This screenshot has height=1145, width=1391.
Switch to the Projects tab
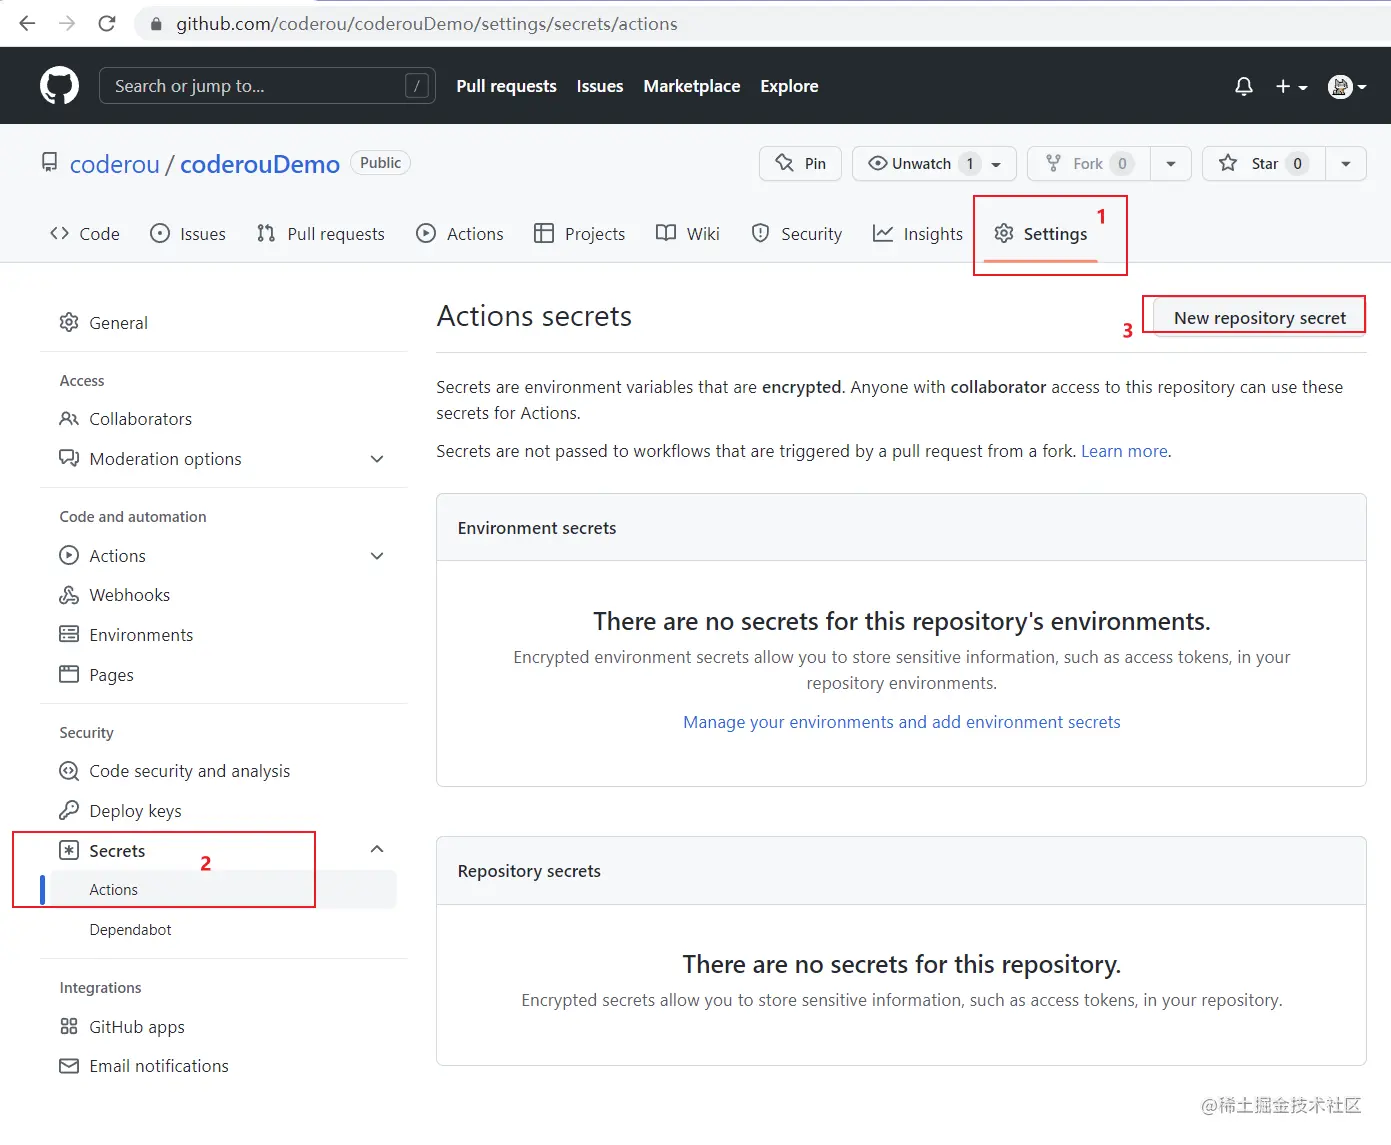580,233
